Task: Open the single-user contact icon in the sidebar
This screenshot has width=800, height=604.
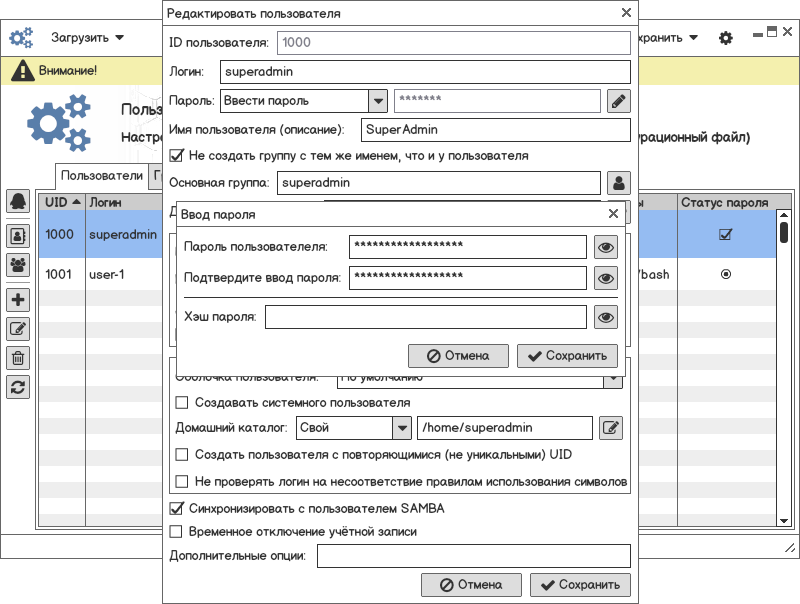Action: click(18, 236)
